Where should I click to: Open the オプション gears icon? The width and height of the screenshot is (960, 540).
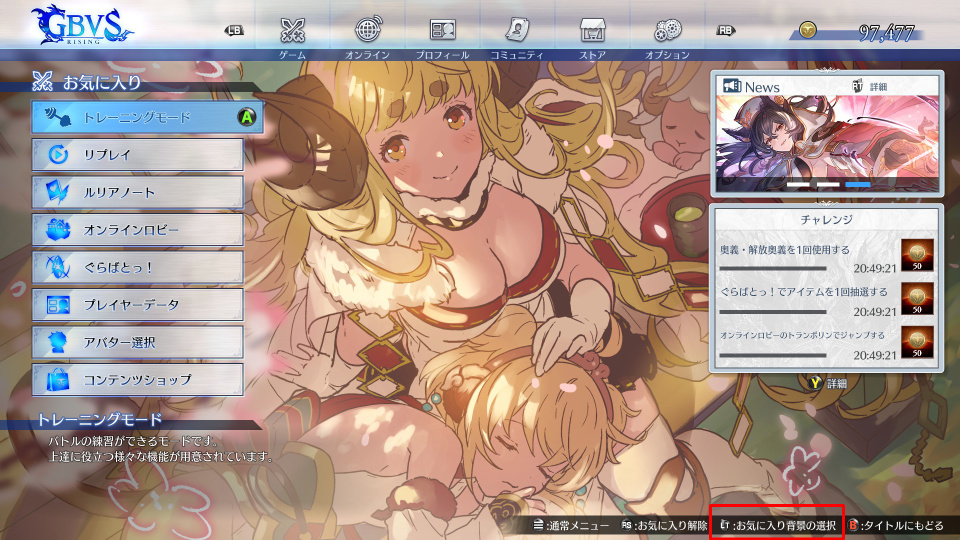click(x=667, y=30)
